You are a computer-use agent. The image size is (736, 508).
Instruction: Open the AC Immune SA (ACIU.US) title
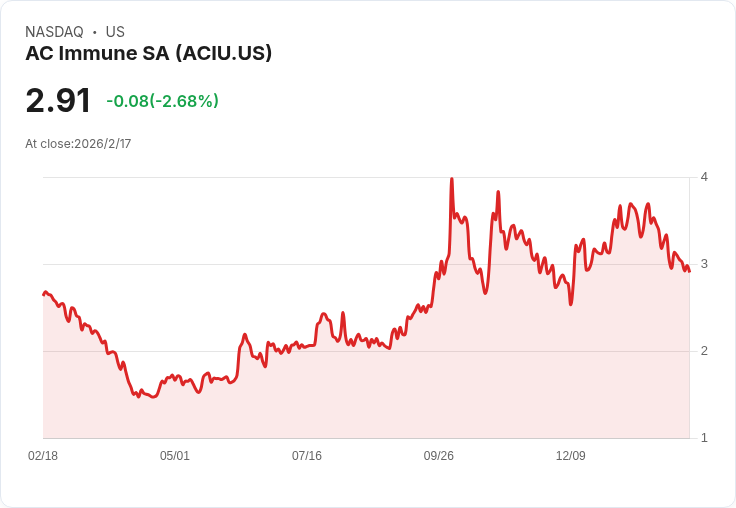point(148,54)
